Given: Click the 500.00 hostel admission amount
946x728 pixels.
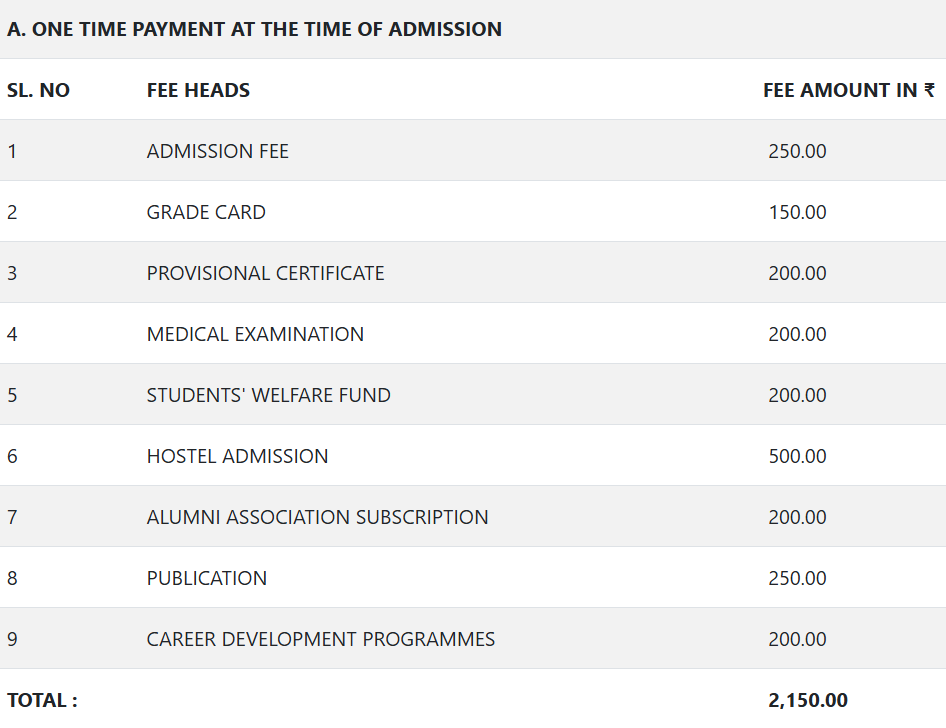Looking at the screenshot, I should 797,456.
